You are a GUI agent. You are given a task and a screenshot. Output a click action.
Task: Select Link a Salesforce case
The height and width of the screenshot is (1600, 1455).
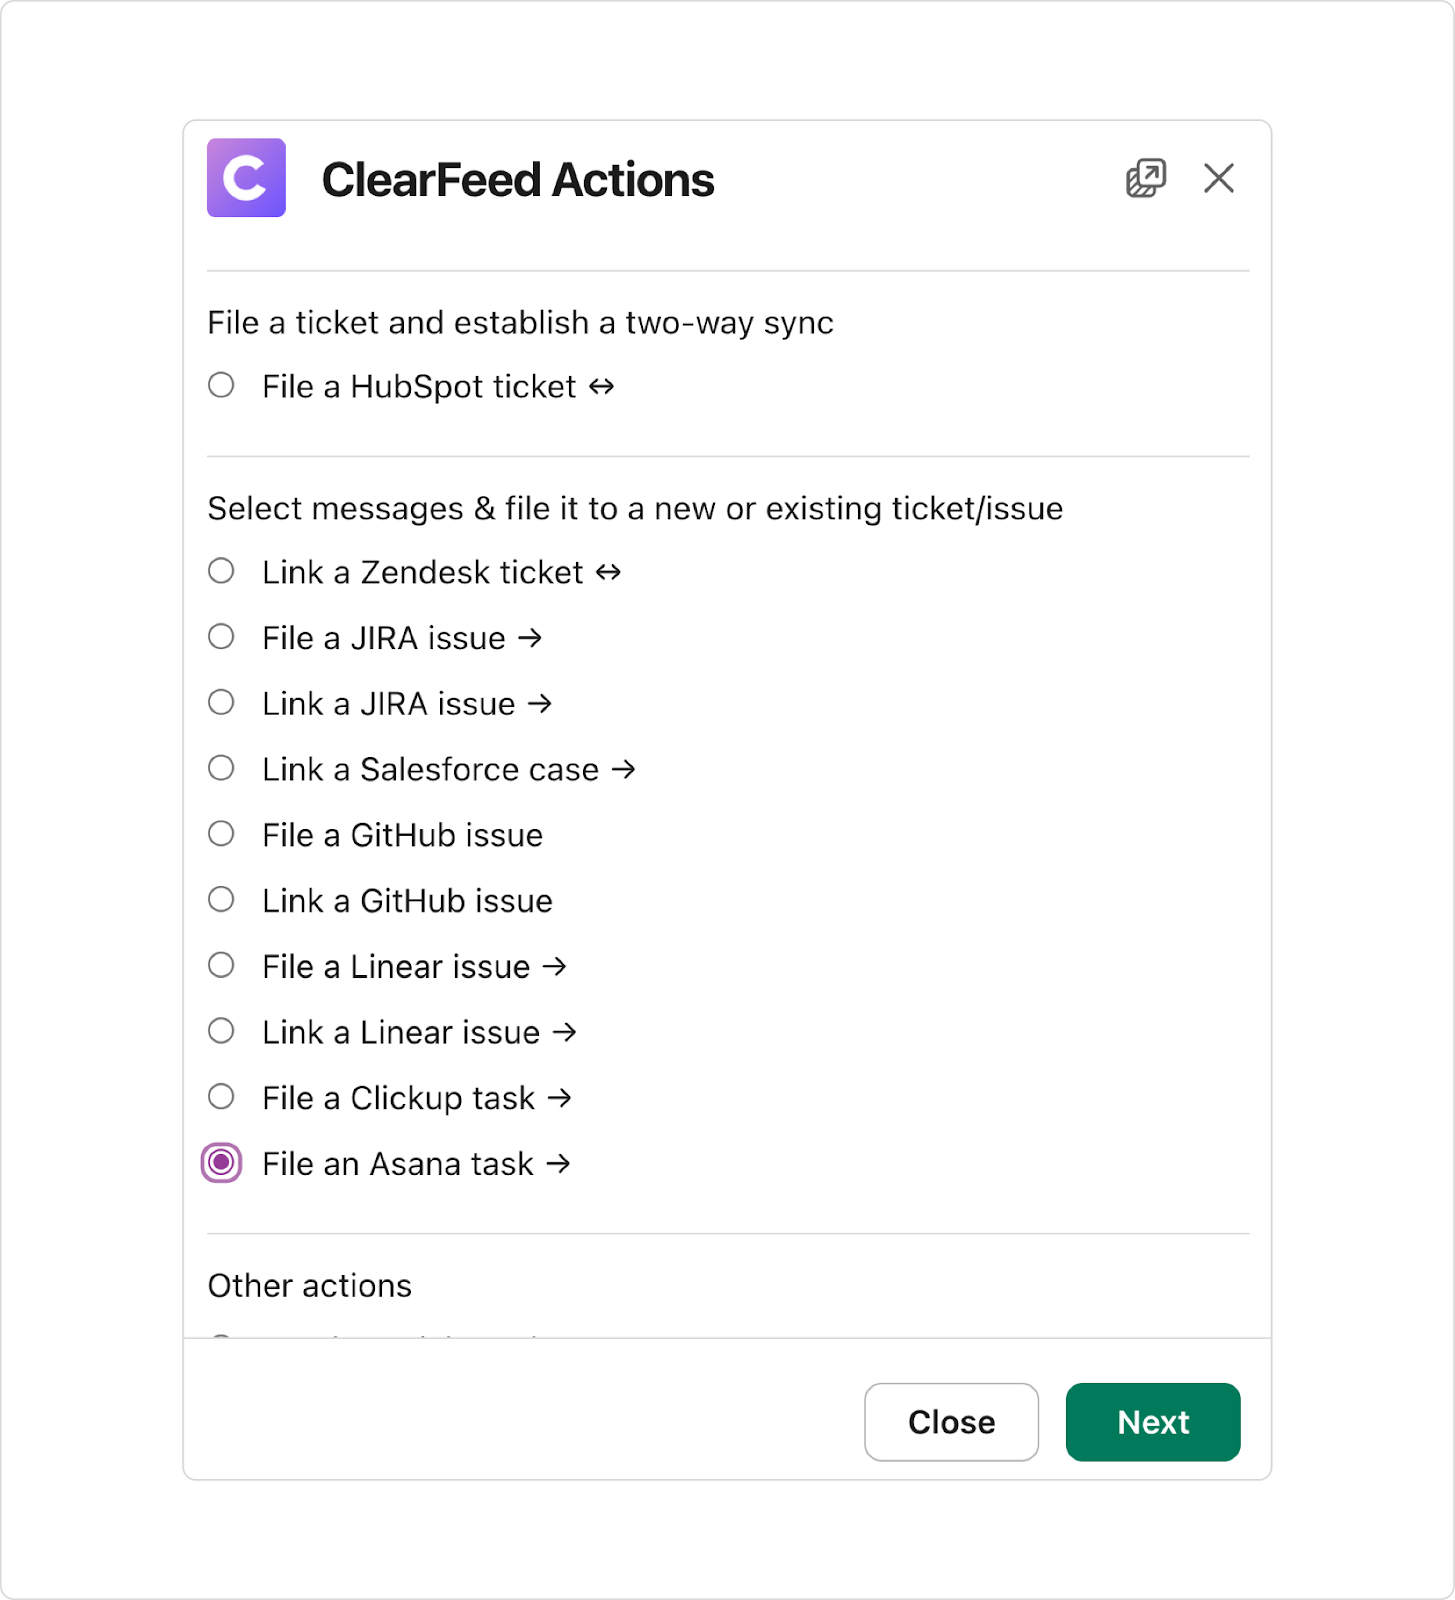pyautogui.click(x=221, y=769)
